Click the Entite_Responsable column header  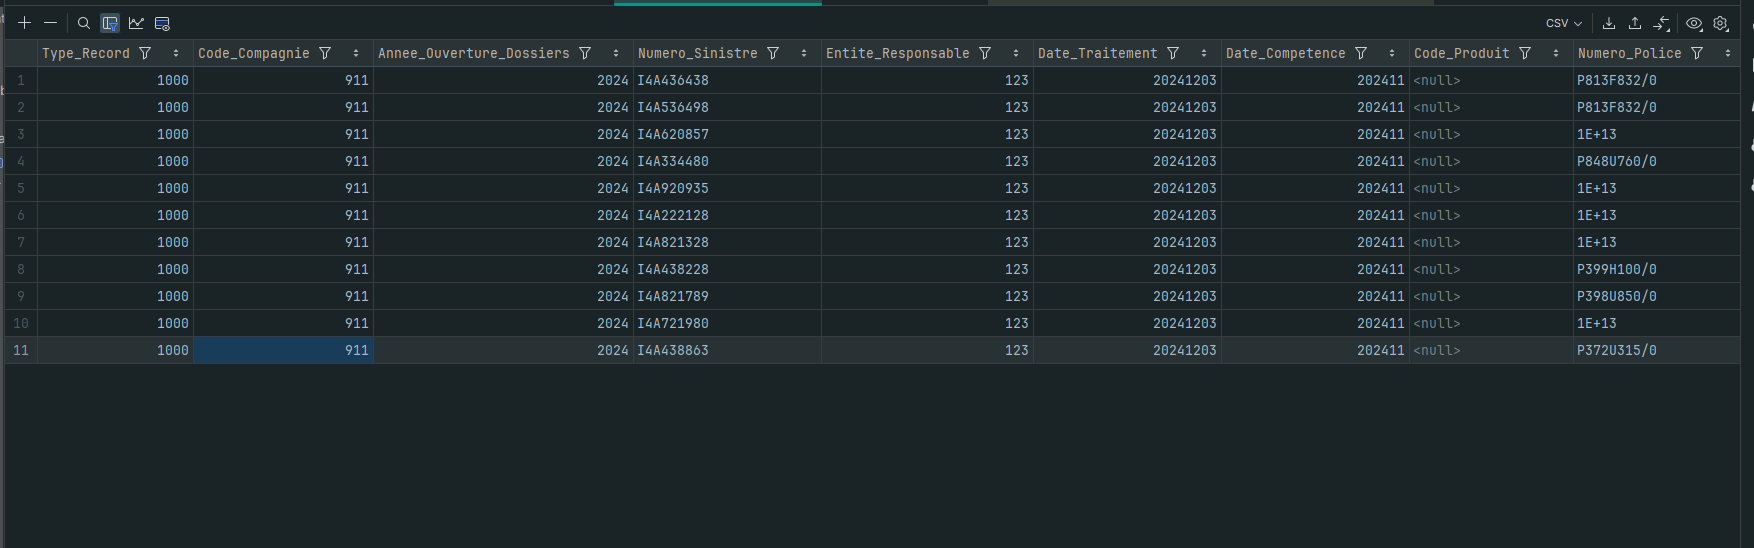897,53
